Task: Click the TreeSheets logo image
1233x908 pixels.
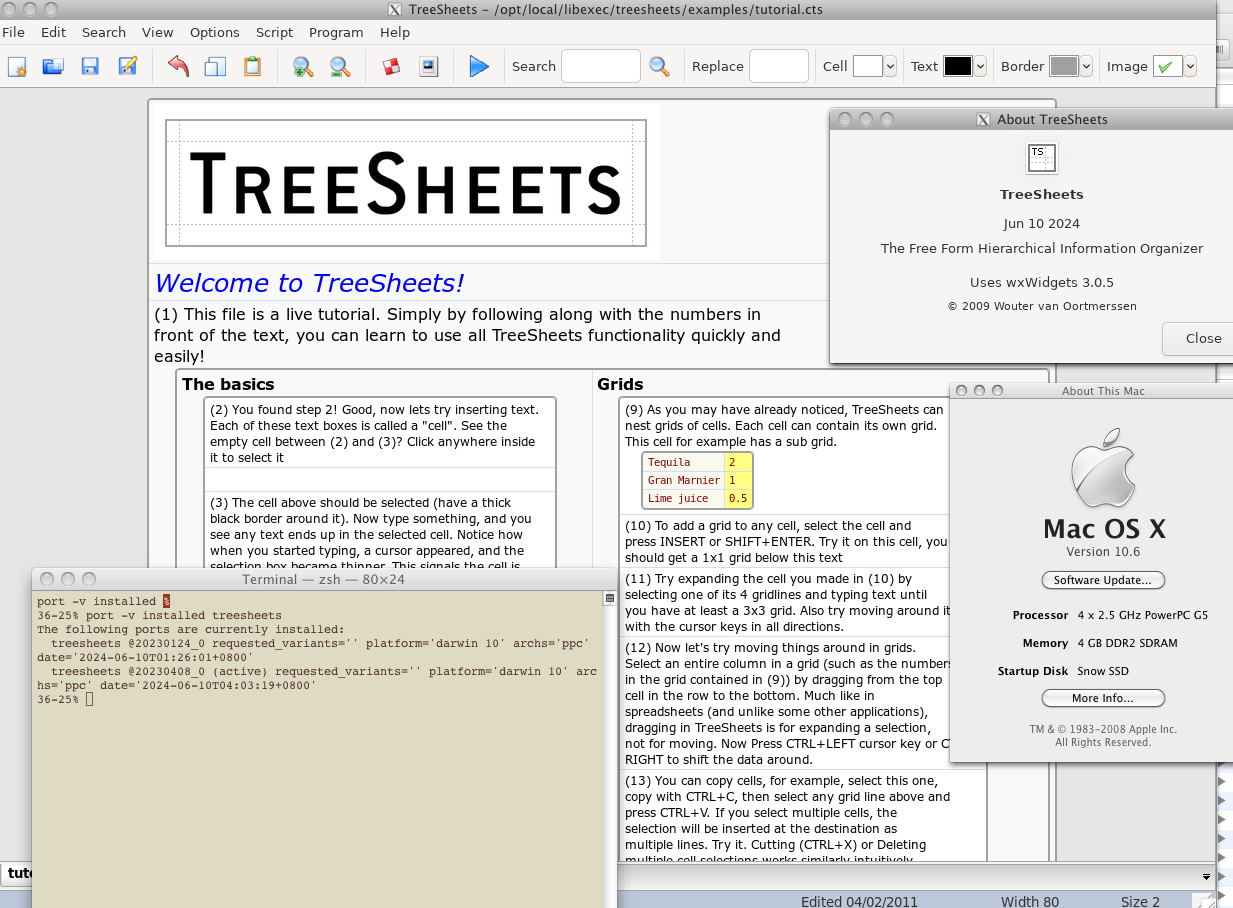Action: [x=405, y=183]
